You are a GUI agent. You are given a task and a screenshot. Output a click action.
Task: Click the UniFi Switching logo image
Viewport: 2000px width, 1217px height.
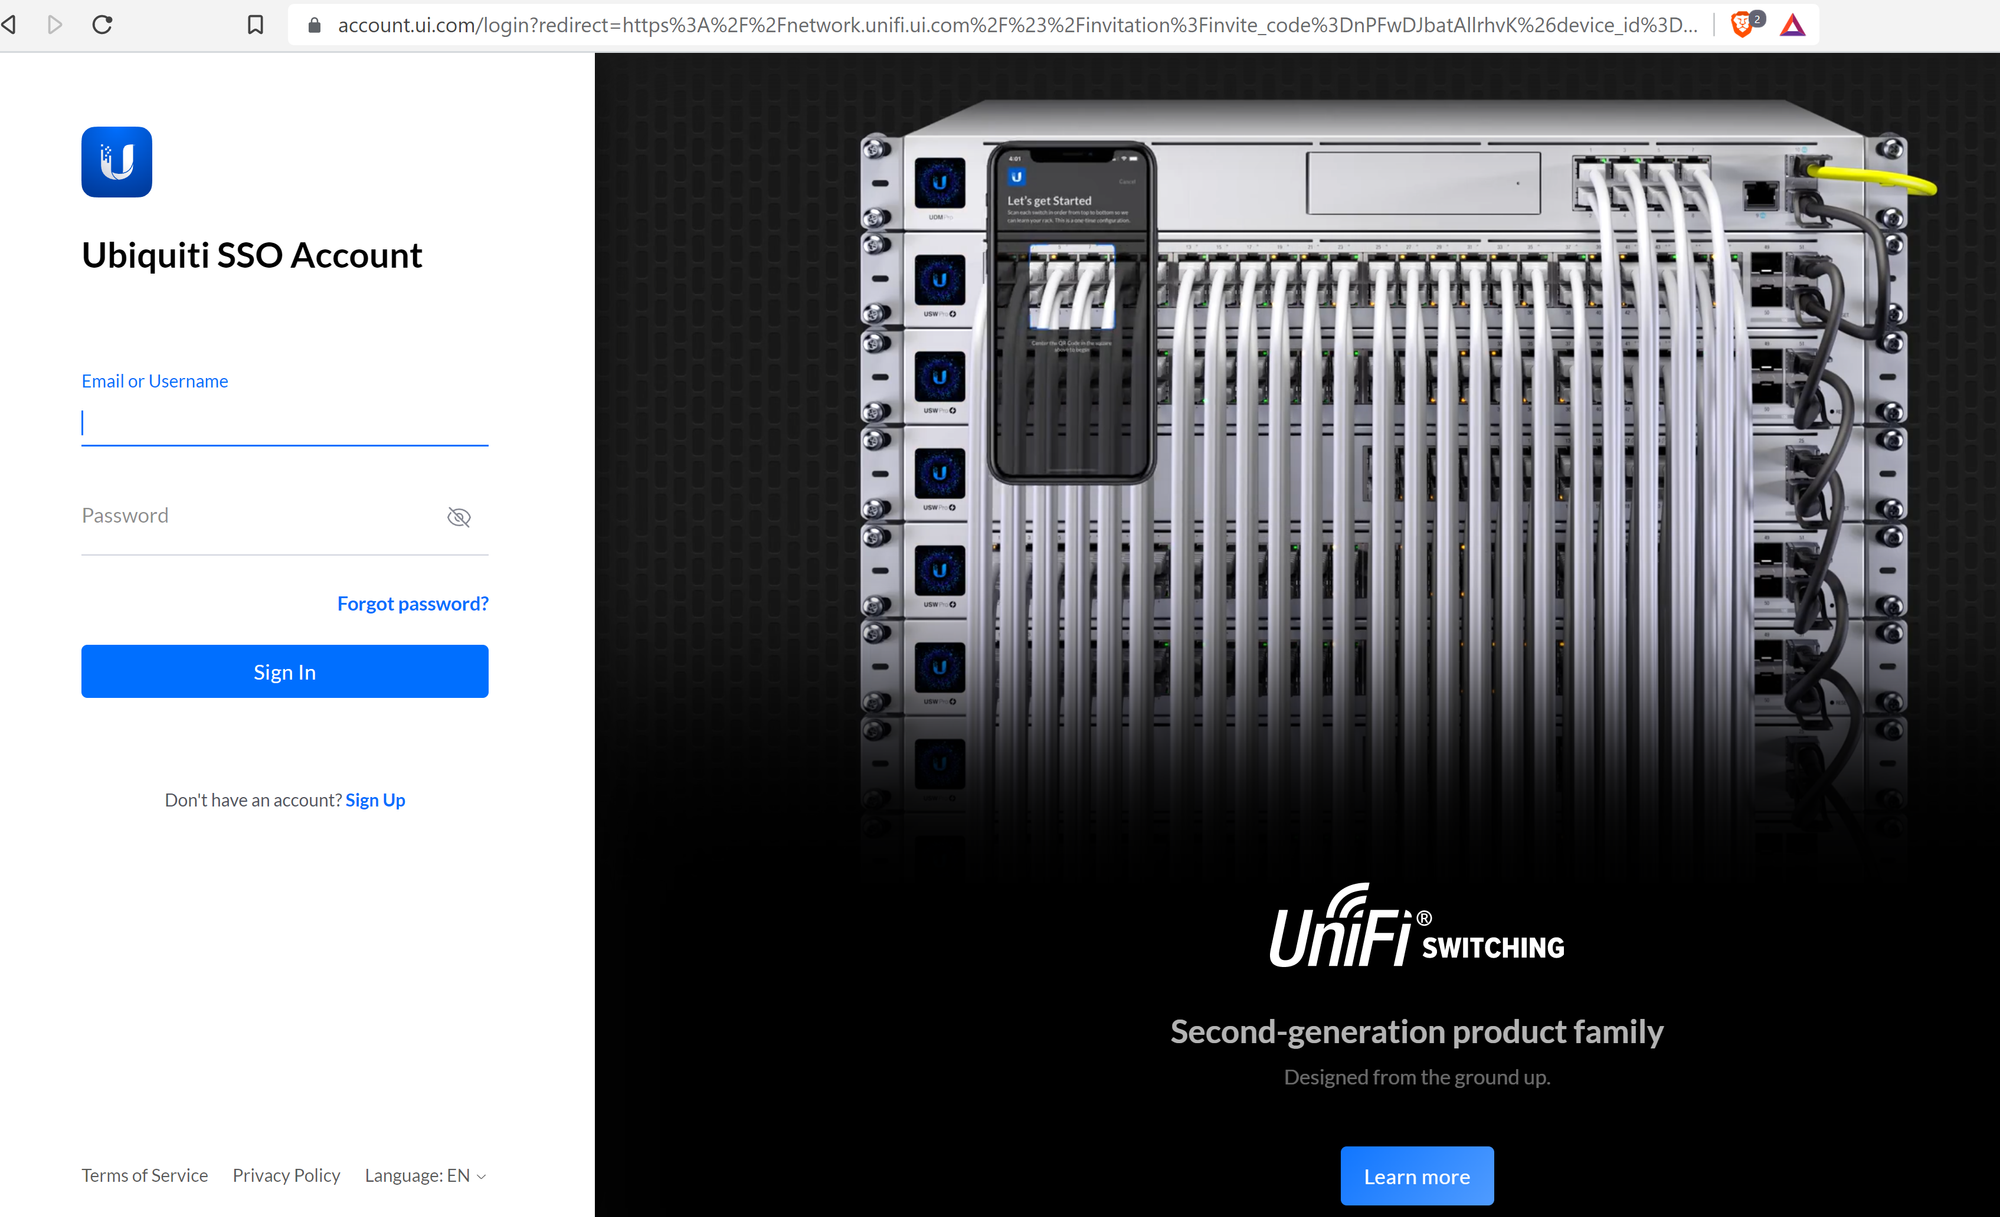[1416, 928]
